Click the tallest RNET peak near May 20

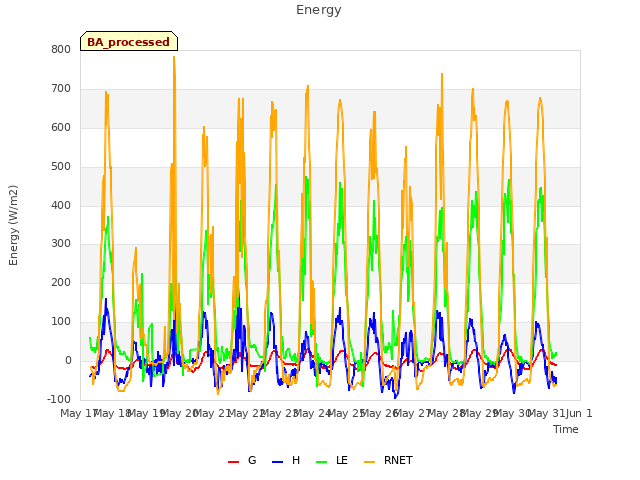point(174,57)
